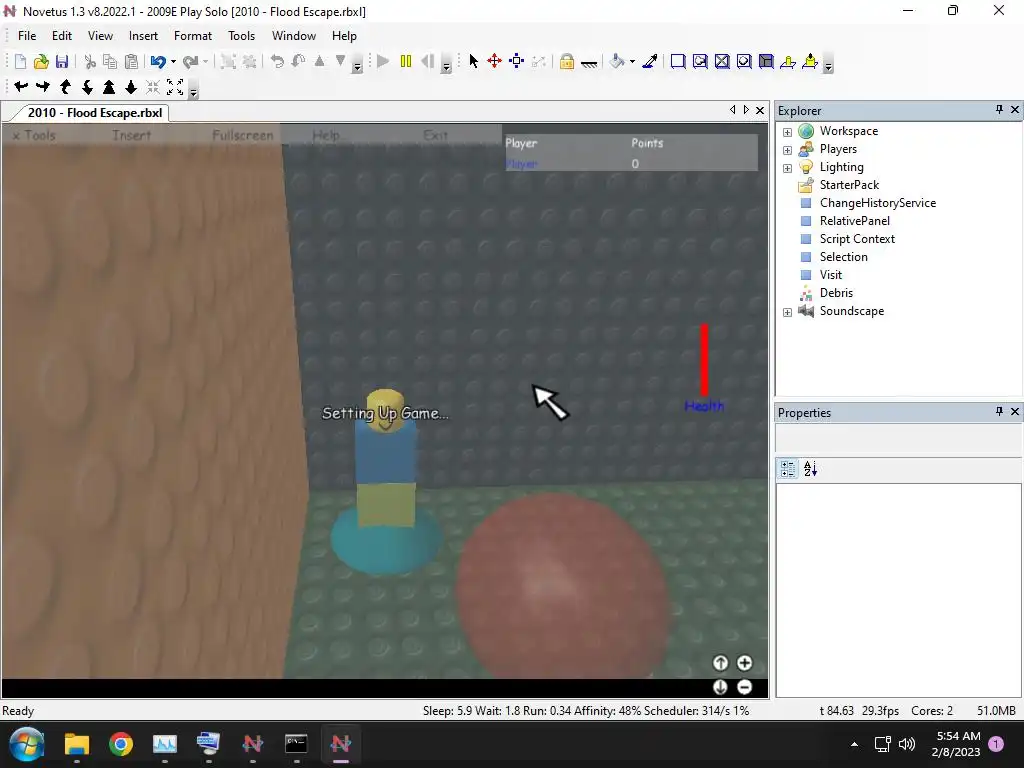Click the Zoom Extents expand-arrows icon
The height and width of the screenshot is (768, 1024).
tap(175, 86)
